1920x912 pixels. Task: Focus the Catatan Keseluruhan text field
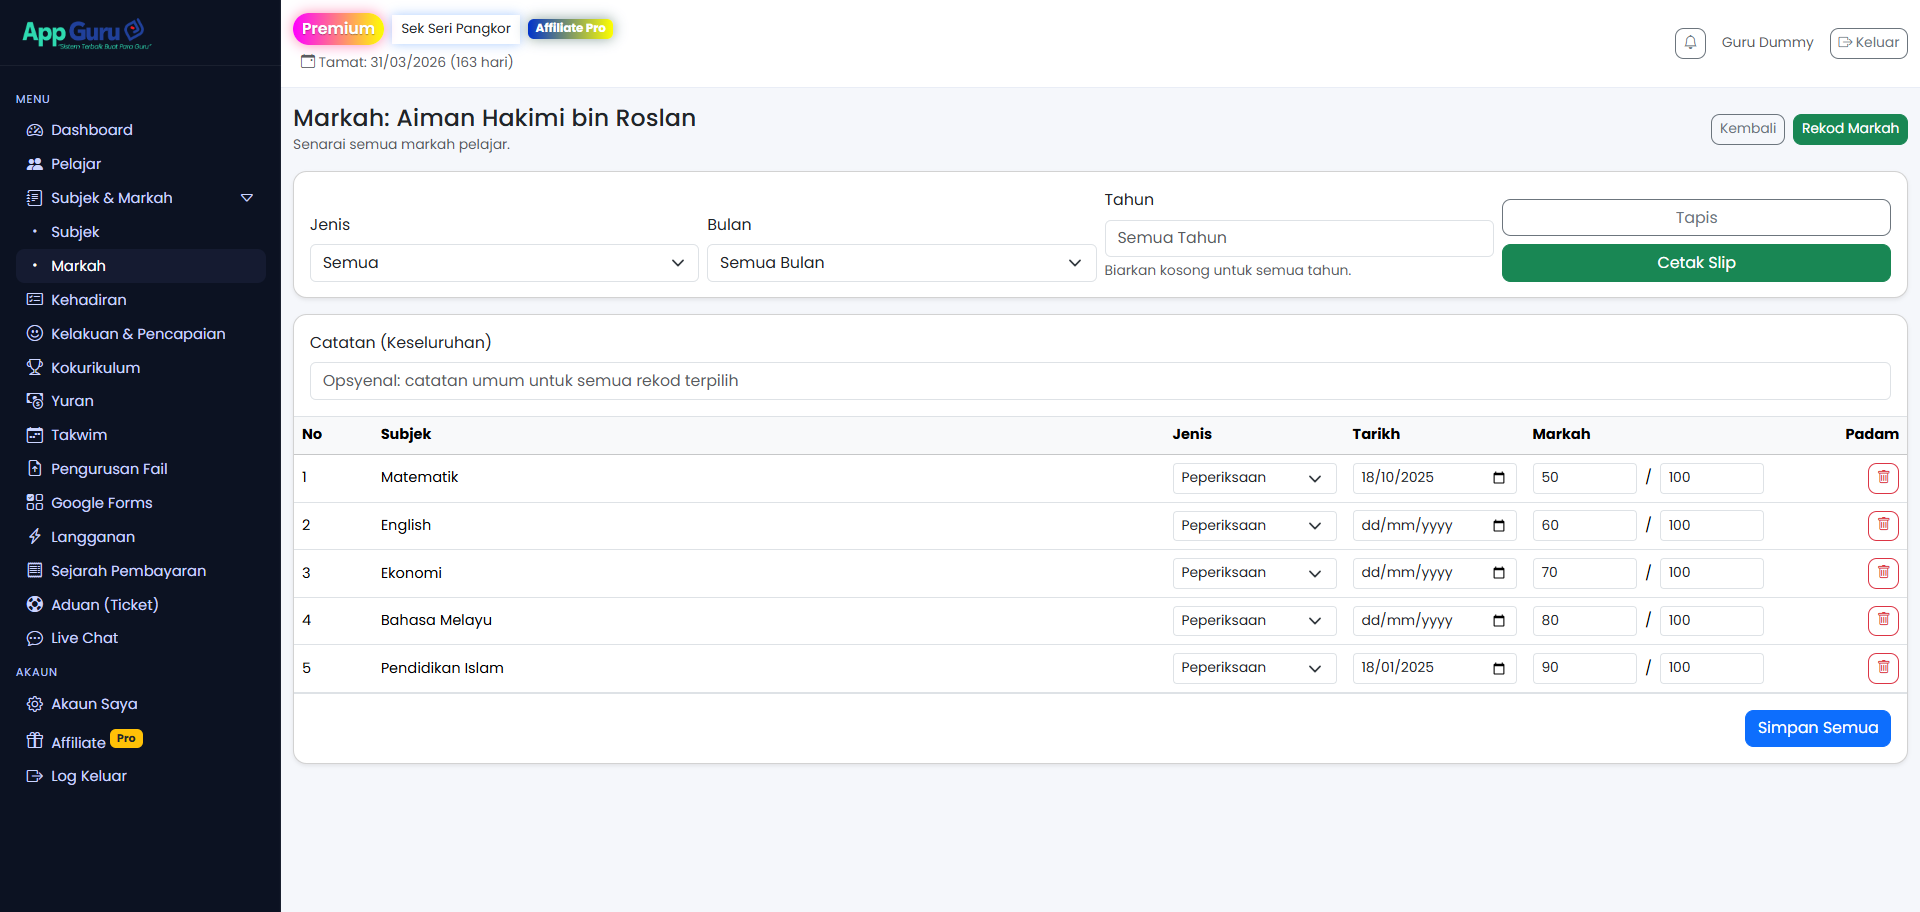(1099, 381)
